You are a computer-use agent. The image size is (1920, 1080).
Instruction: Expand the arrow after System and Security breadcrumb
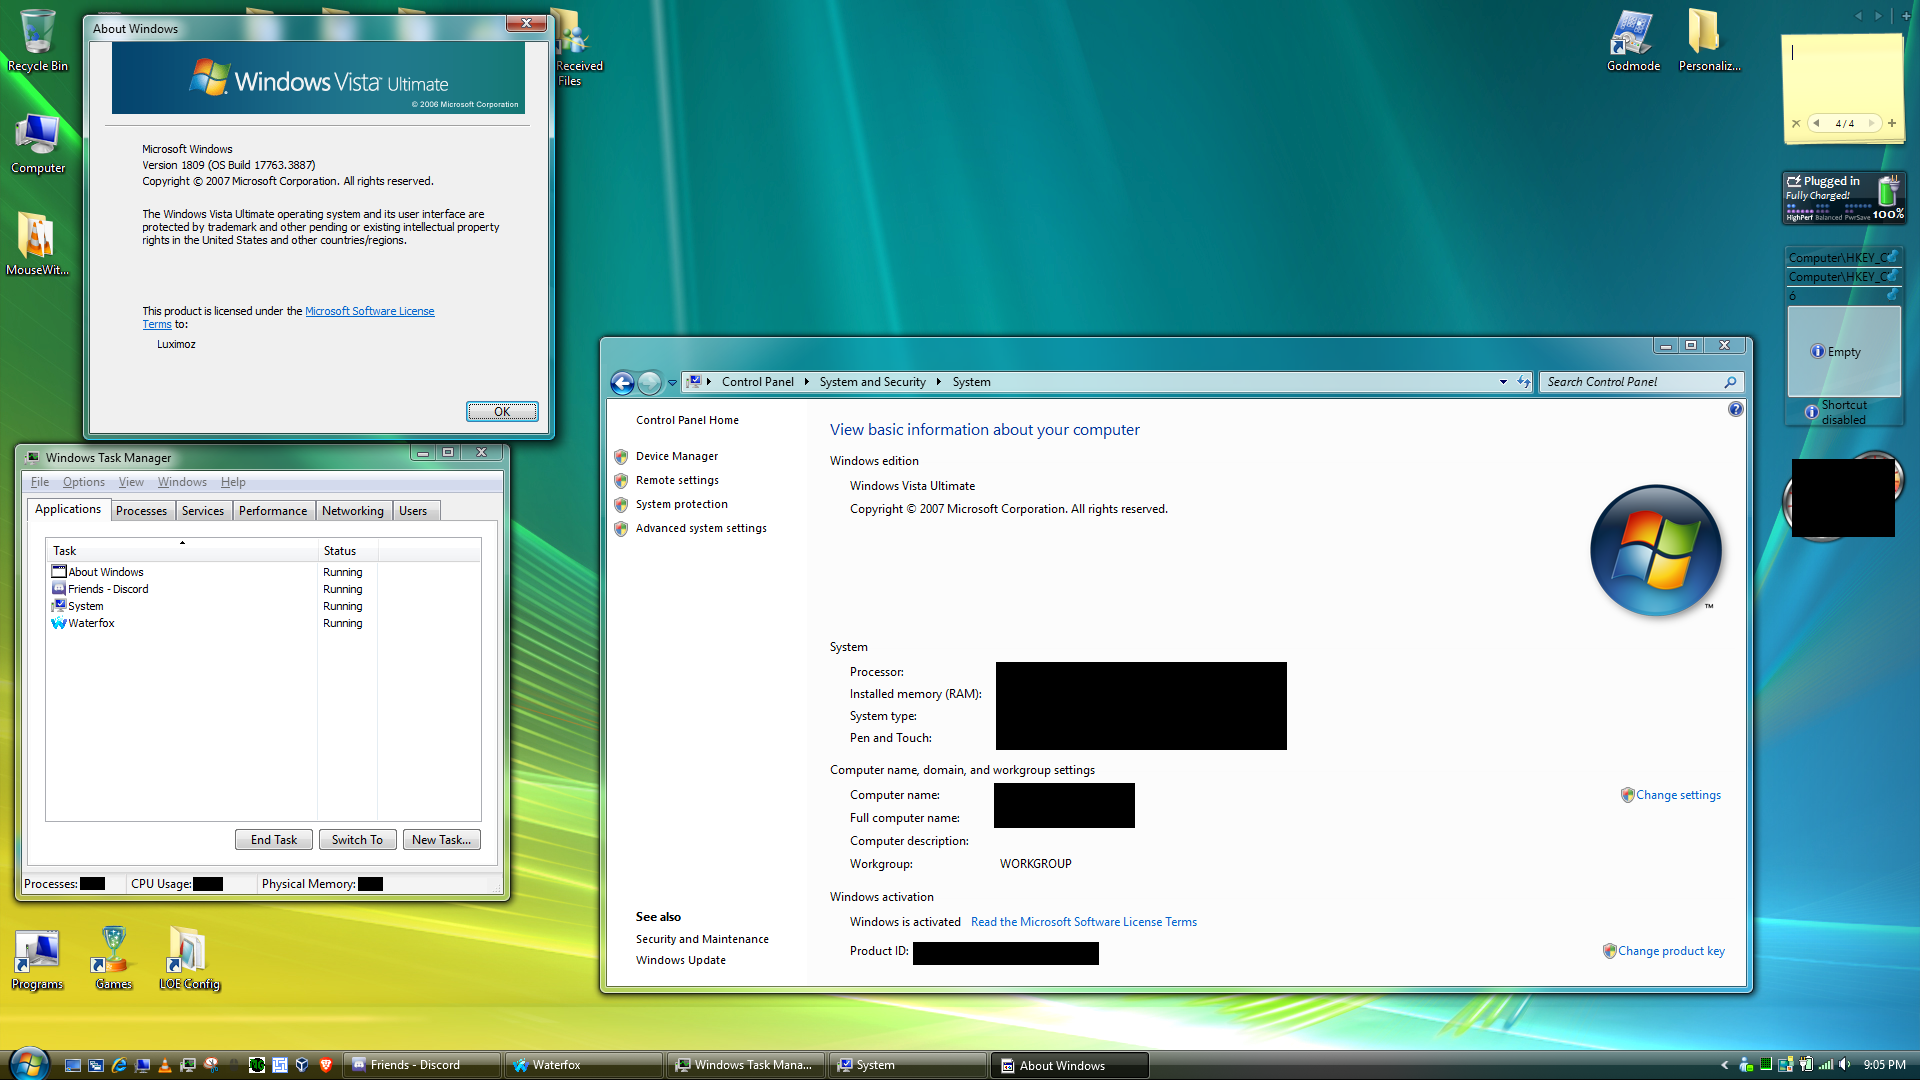point(938,382)
